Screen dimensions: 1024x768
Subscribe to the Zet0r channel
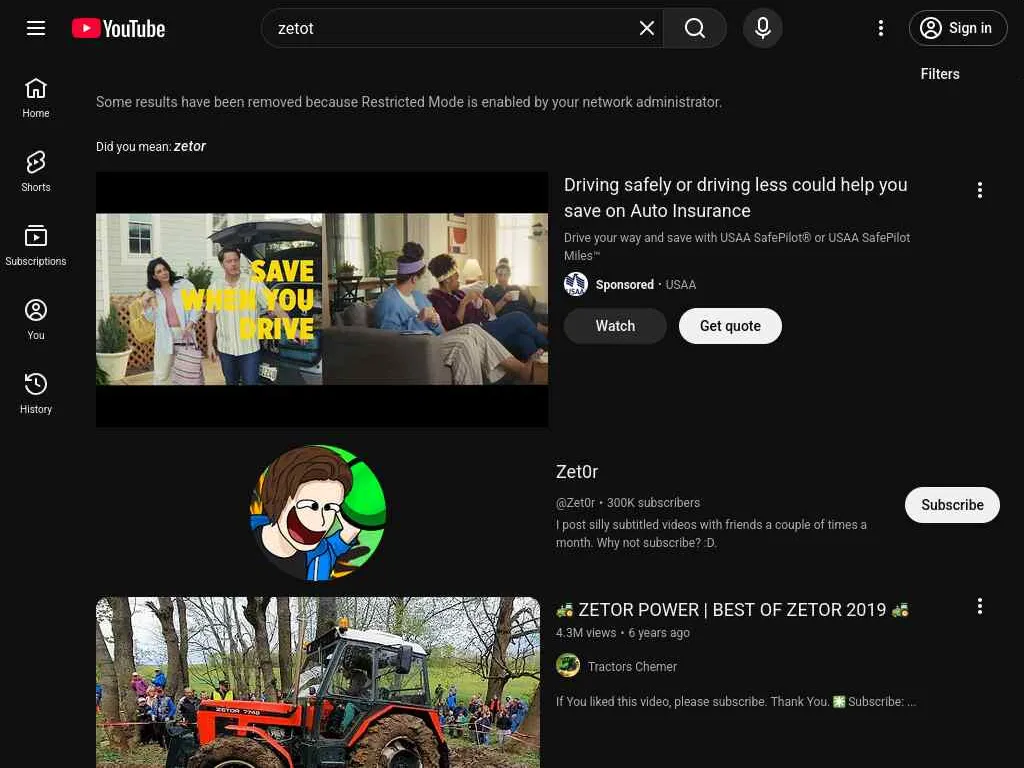[x=952, y=505]
